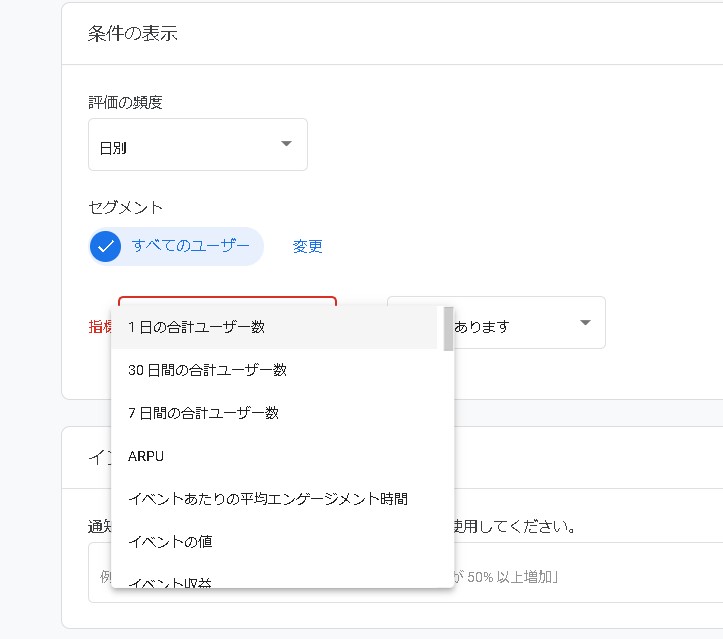Click the red-outlined 指標 metric dropdown
The height and width of the screenshot is (639, 723).
click(227, 300)
